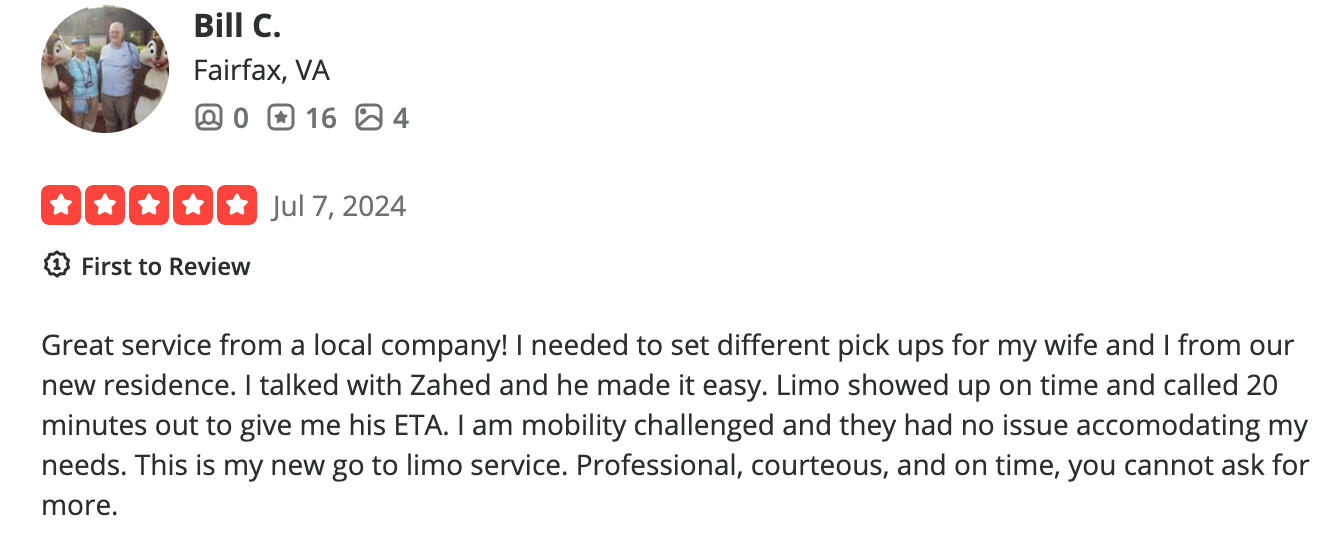Click the First to Review label
The height and width of the screenshot is (540, 1332).
[x=165, y=266]
